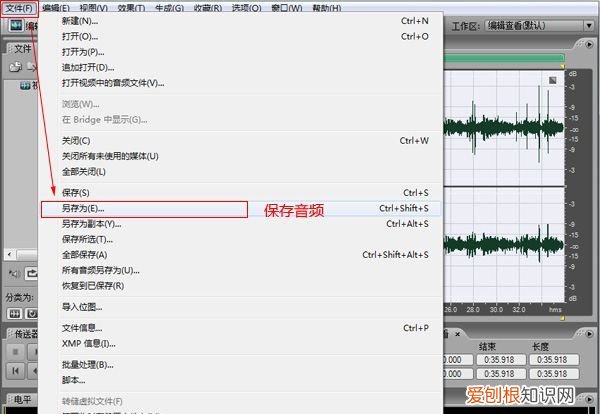Choose 新建(N)... from File menu
This screenshot has height=414, width=600.
pos(241,21)
